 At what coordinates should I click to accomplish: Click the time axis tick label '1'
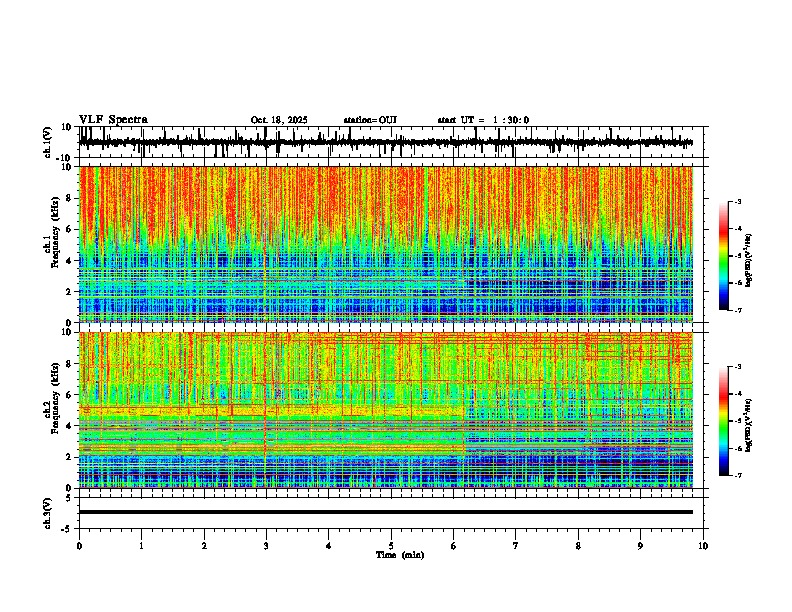click(x=141, y=546)
